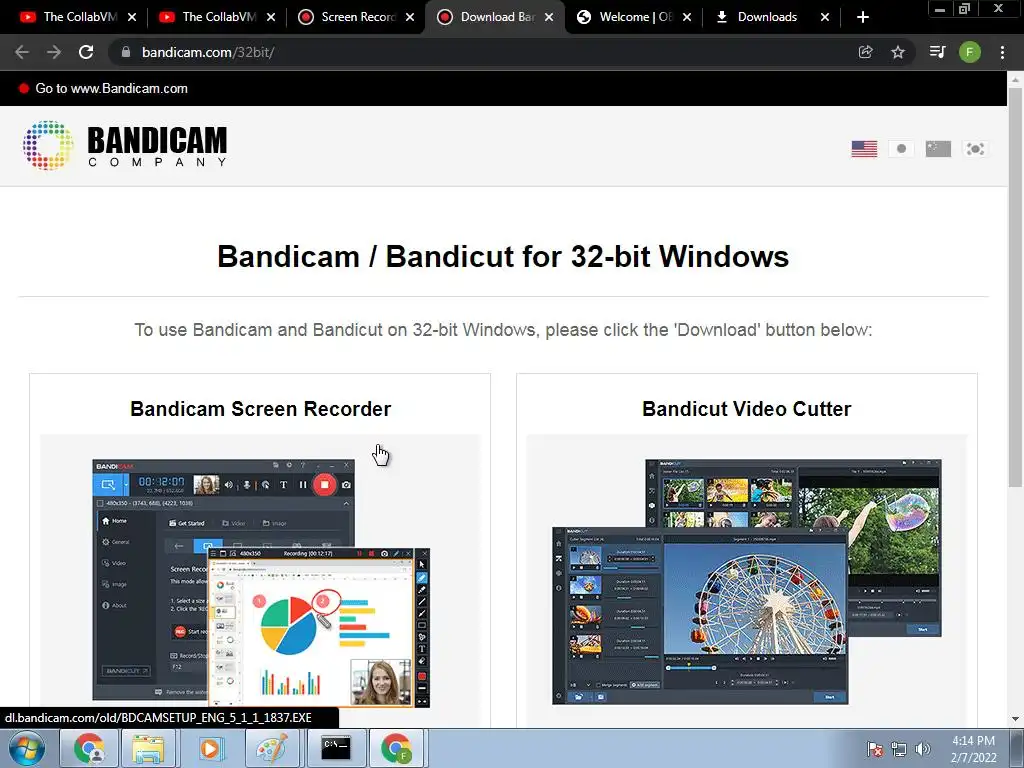Open Command Prompt in taskbar

(x=336, y=748)
